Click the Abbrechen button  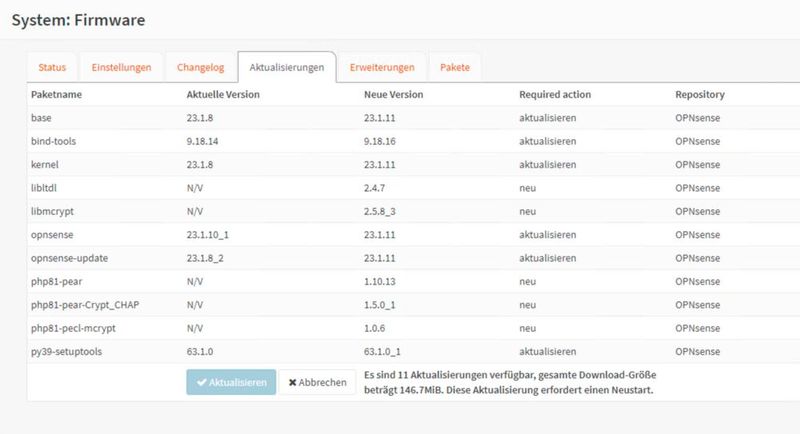[x=317, y=382]
